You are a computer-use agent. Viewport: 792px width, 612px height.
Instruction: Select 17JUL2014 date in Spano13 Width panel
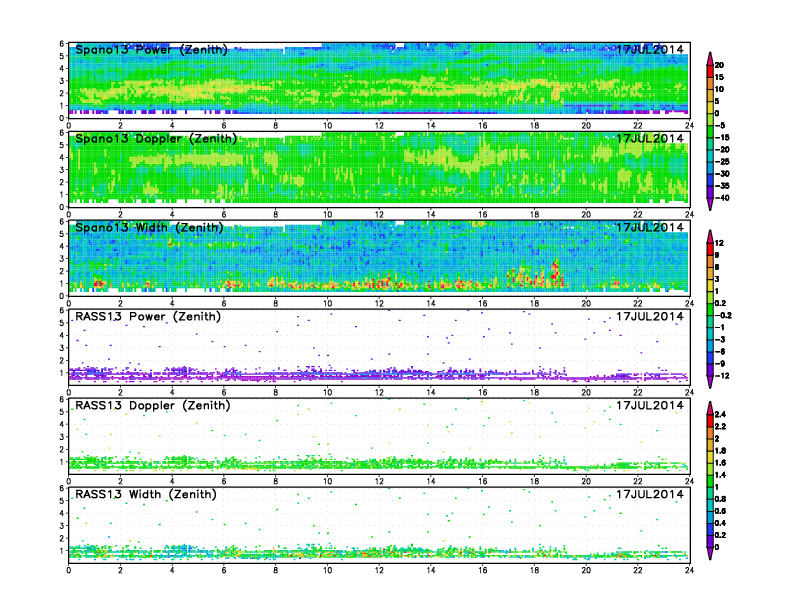point(650,227)
